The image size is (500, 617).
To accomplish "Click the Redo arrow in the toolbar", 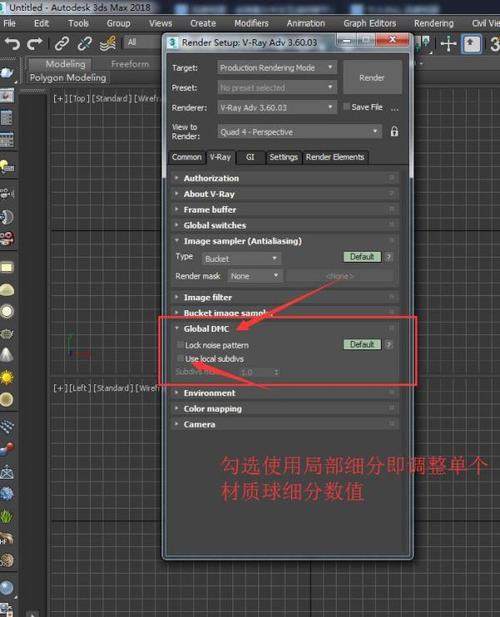I will pyautogui.click(x=35, y=43).
